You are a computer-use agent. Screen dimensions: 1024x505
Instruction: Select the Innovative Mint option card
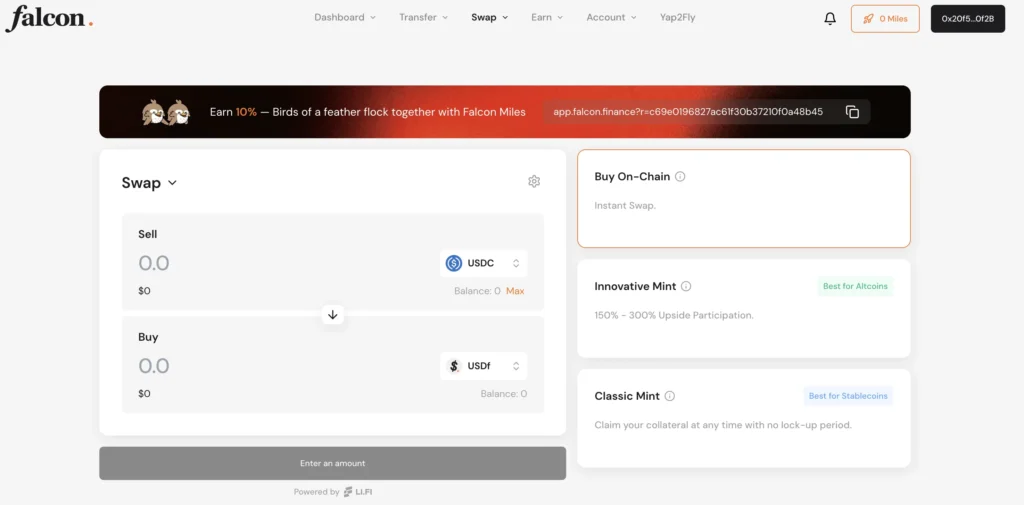744,308
